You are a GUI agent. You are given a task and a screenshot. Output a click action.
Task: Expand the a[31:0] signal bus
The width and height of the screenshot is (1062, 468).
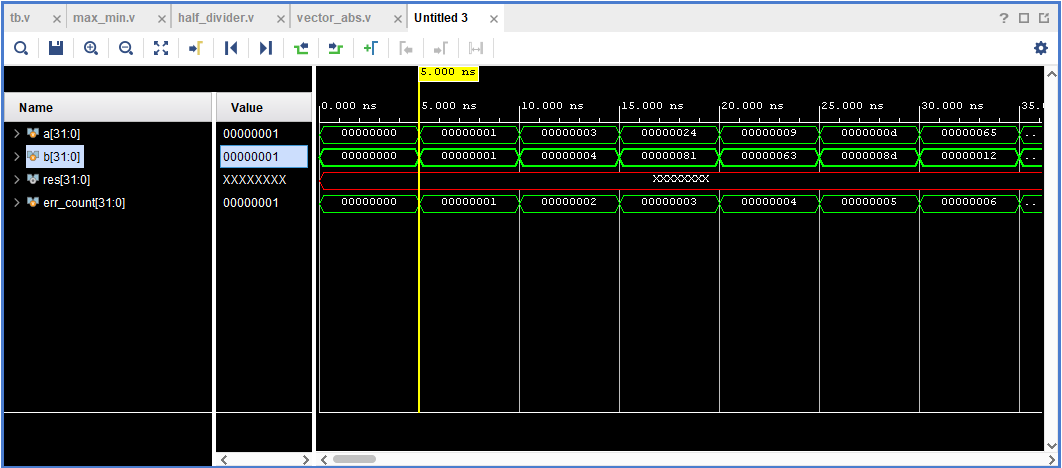16,133
